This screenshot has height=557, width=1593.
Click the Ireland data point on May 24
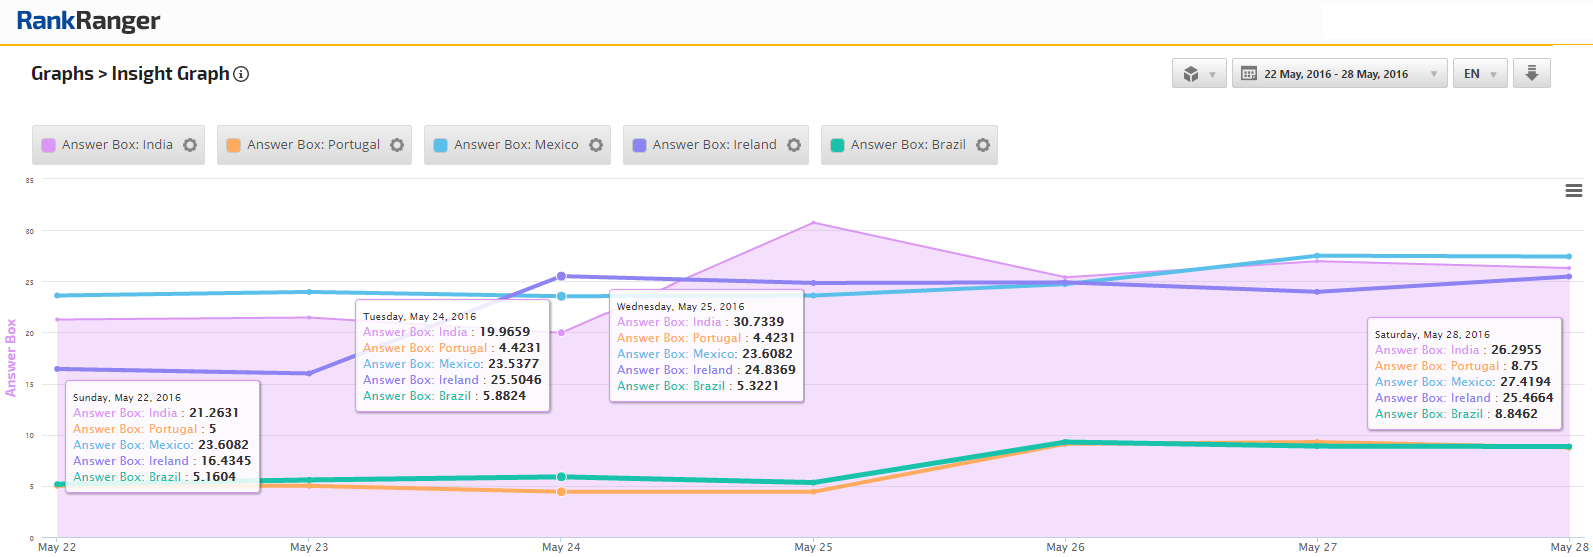point(561,276)
